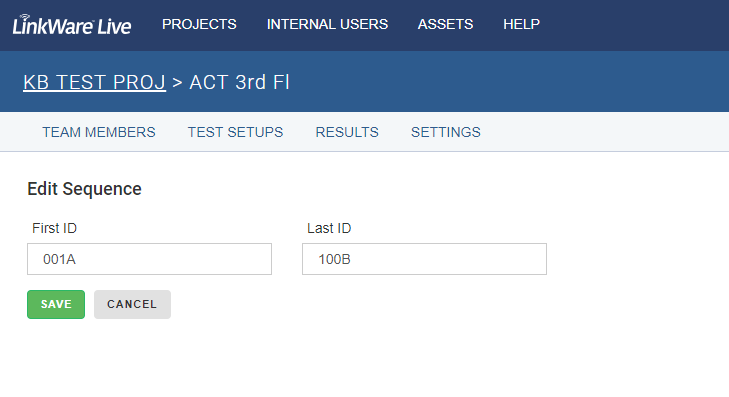
Task: Go to INTERNAL USERS page
Action: click(327, 24)
